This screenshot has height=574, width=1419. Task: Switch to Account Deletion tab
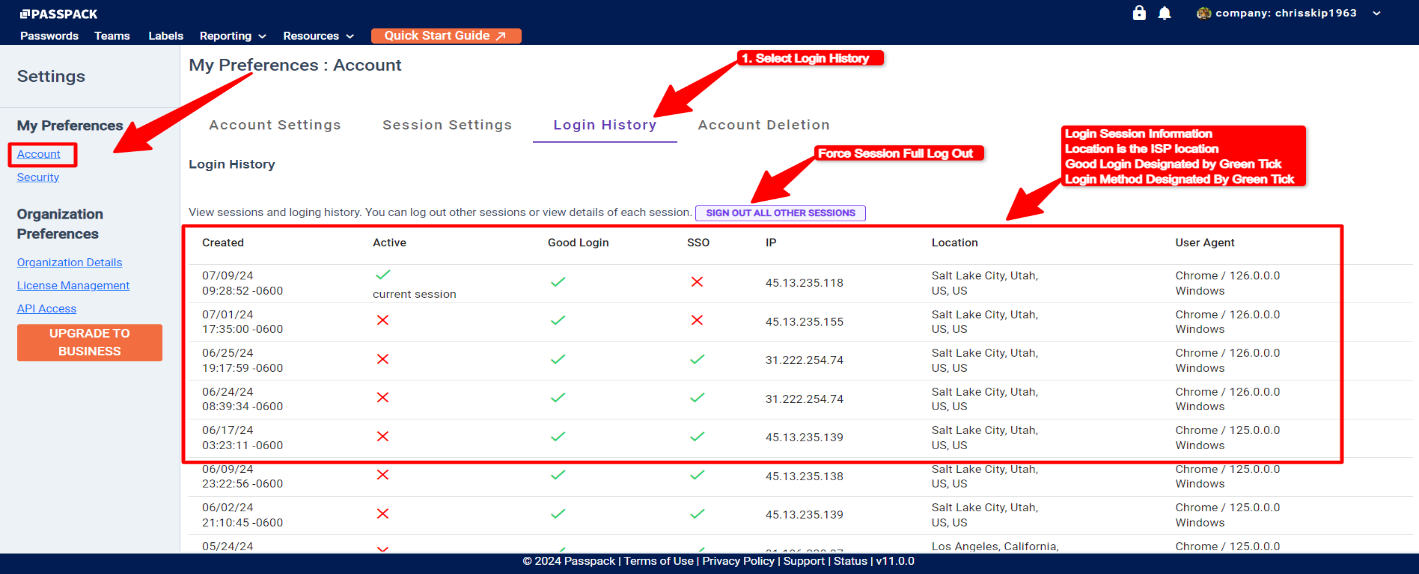tap(764, 125)
